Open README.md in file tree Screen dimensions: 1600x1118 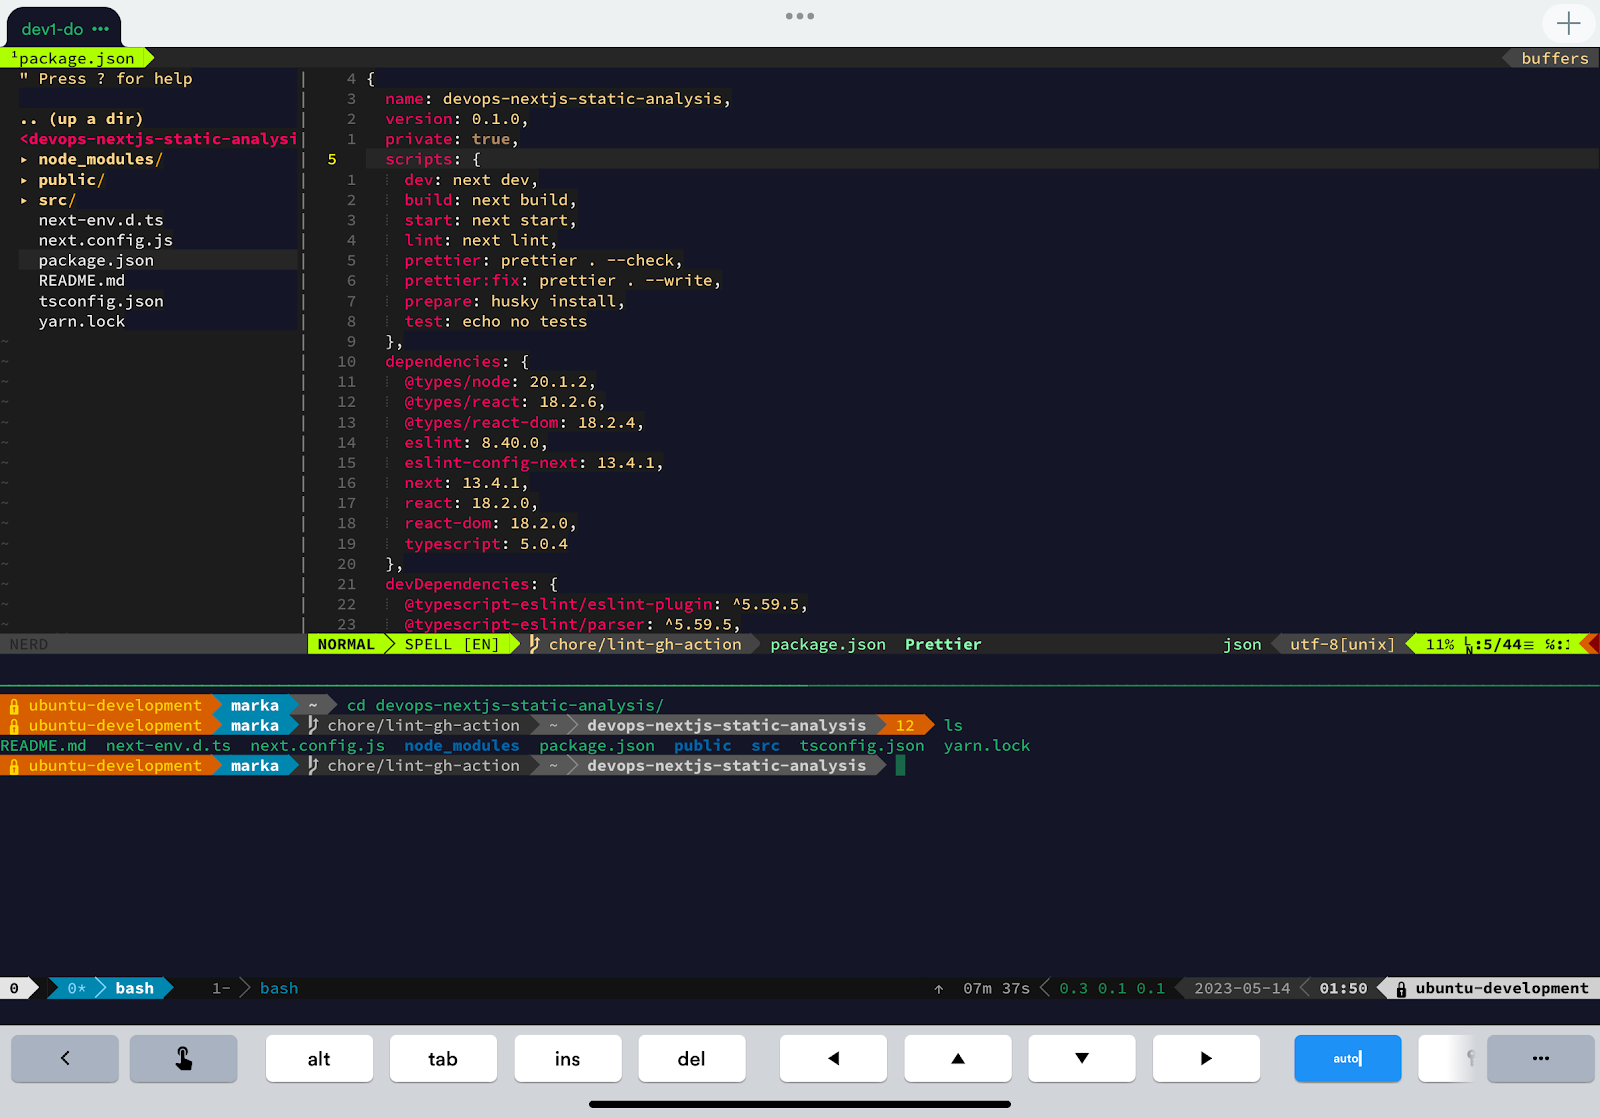(x=82, y=280)
